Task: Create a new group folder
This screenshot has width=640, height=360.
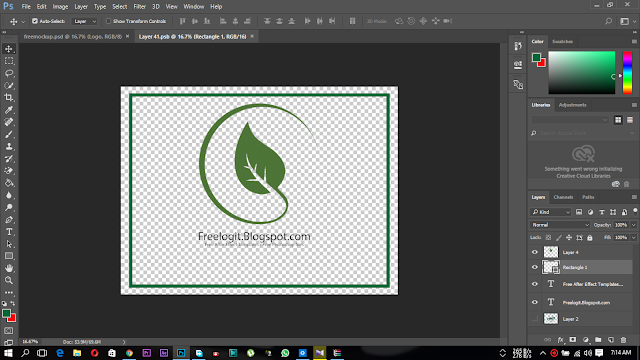Action: (x=598, y=340)
